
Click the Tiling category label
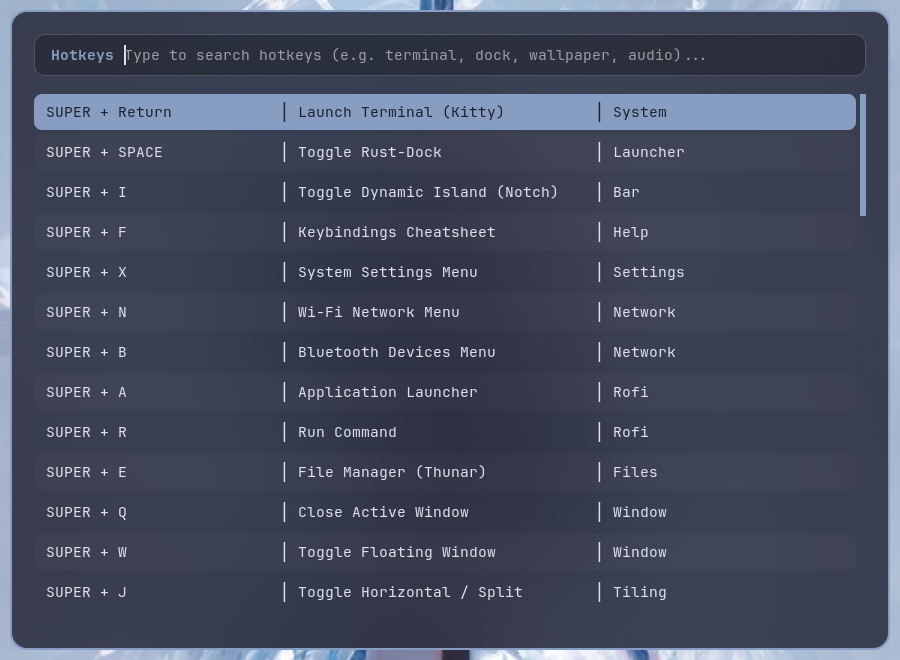coord(640,592)
